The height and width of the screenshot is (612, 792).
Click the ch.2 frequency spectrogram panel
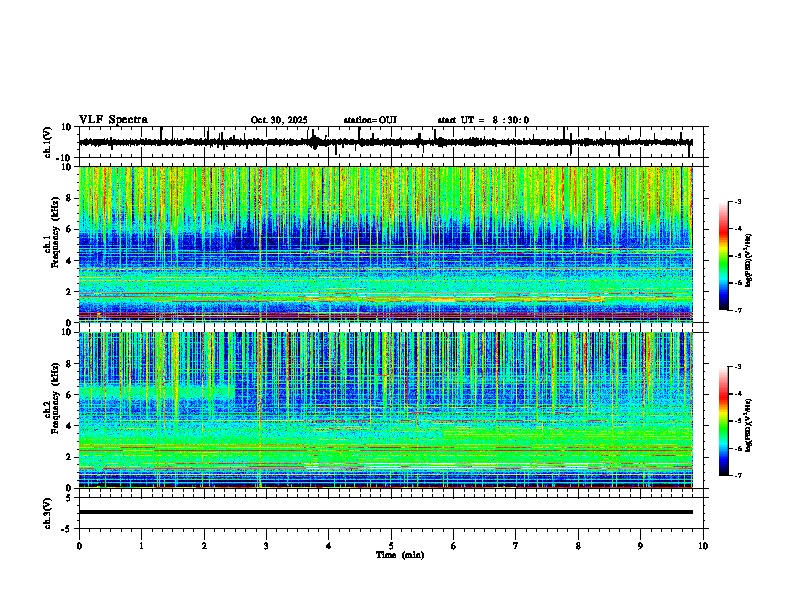[x=385, y=410]
